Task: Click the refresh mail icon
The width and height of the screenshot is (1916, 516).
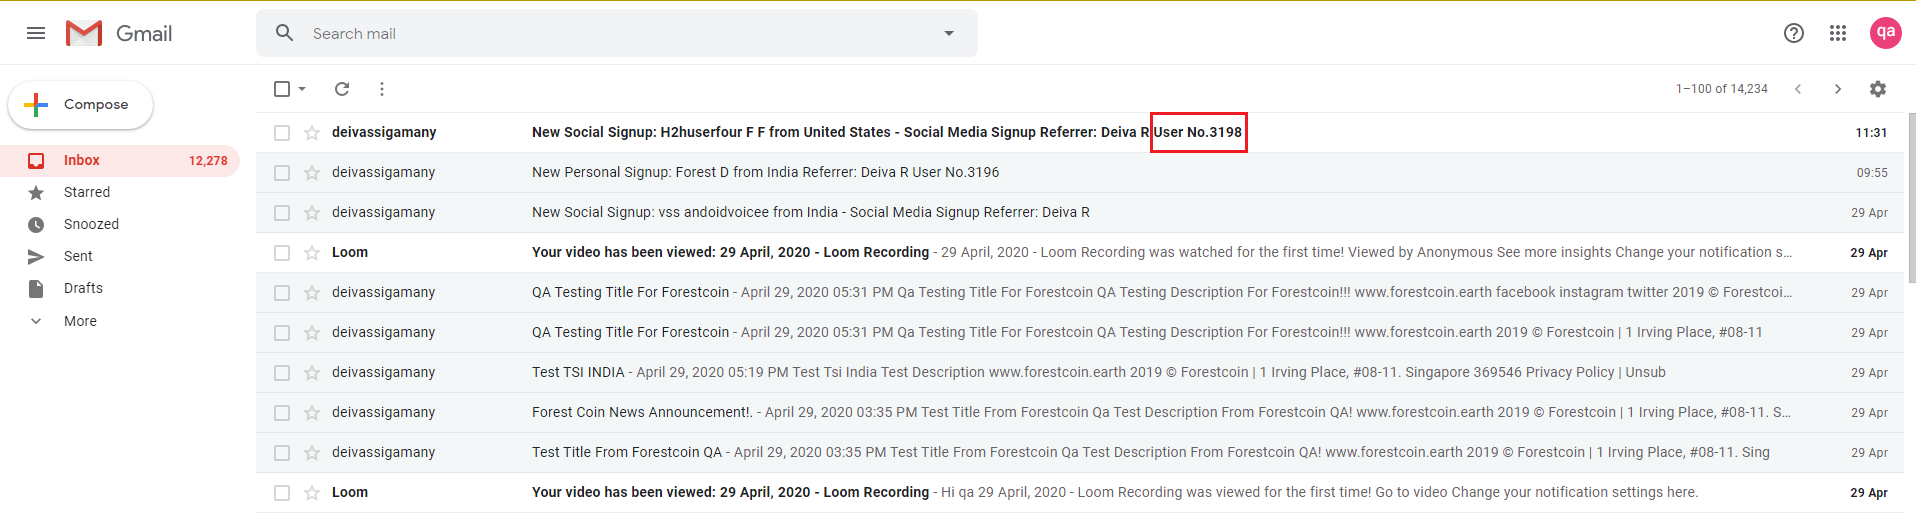Action: (x=342, y=89)
